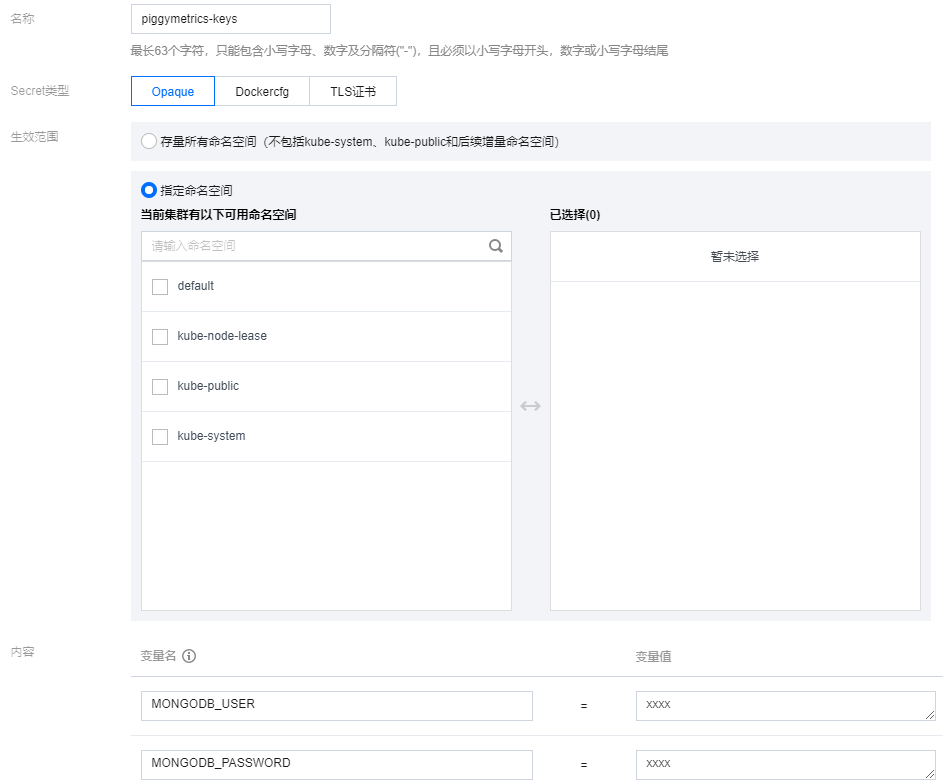Click the resize handle of the MONGODB_USER value box
Image resolution: width=943 pixels, height=784 pixels.
point(930,715)
